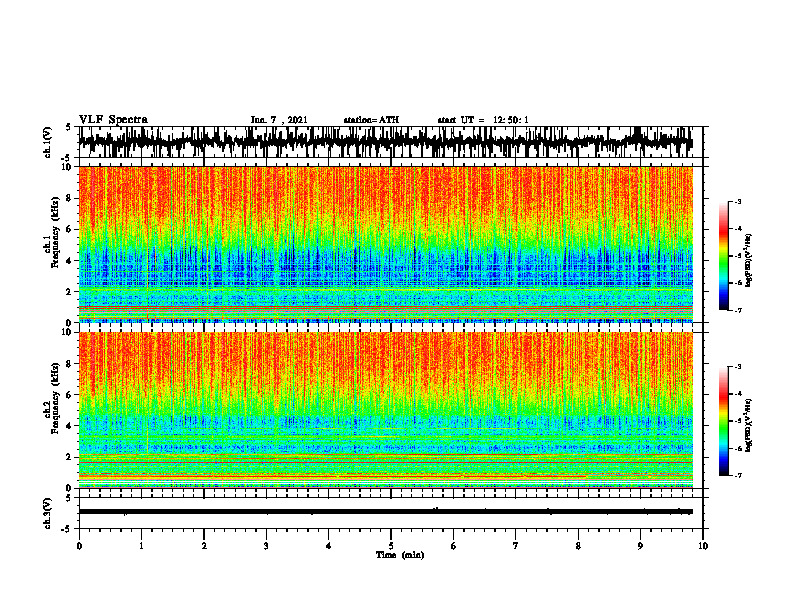Click the time axis tick label '2'
Image resolution: width=792 pixels, height=612 pixels.
tap(204, 546)
